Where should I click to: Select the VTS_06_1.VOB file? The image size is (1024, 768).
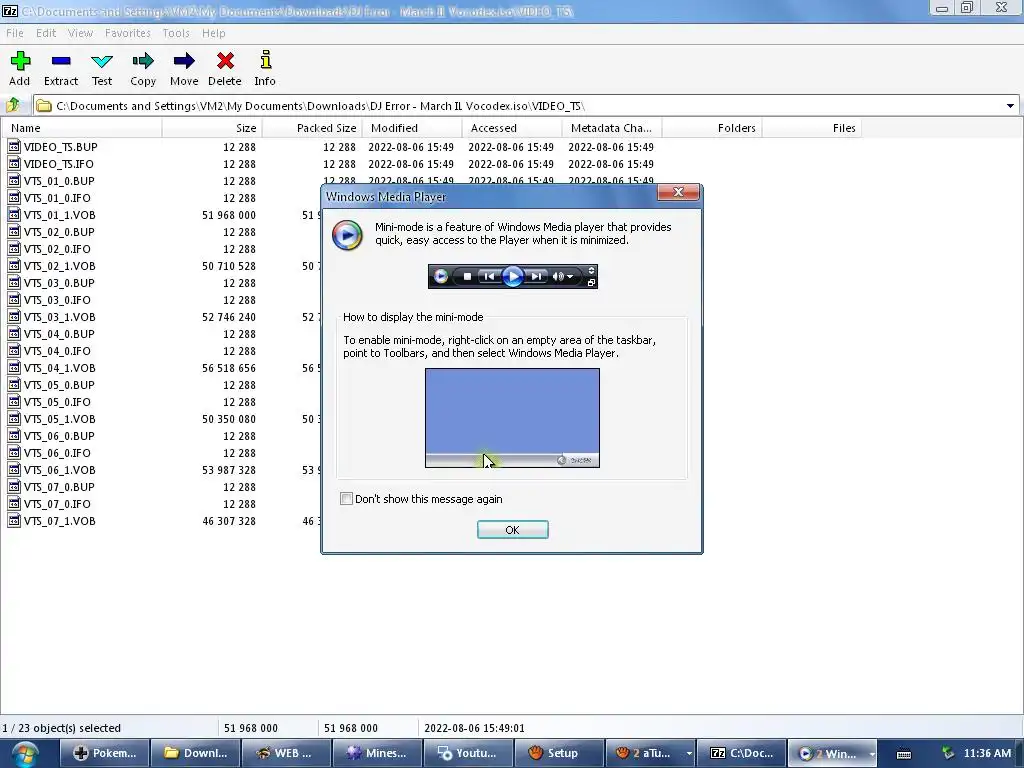point(59,470)
